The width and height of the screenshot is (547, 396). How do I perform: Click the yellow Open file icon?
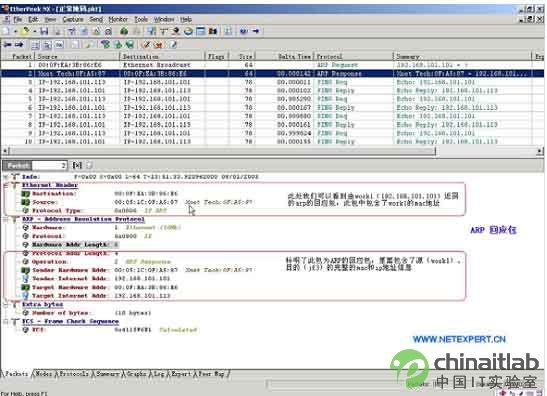[x=25, y=31]
